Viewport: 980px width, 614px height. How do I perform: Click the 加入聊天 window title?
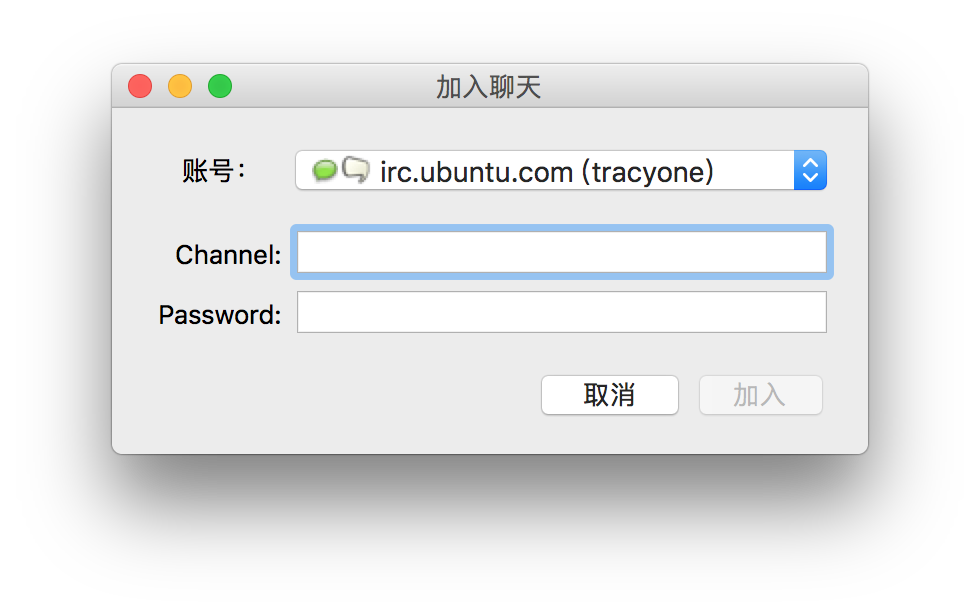[x=488, y=87]
